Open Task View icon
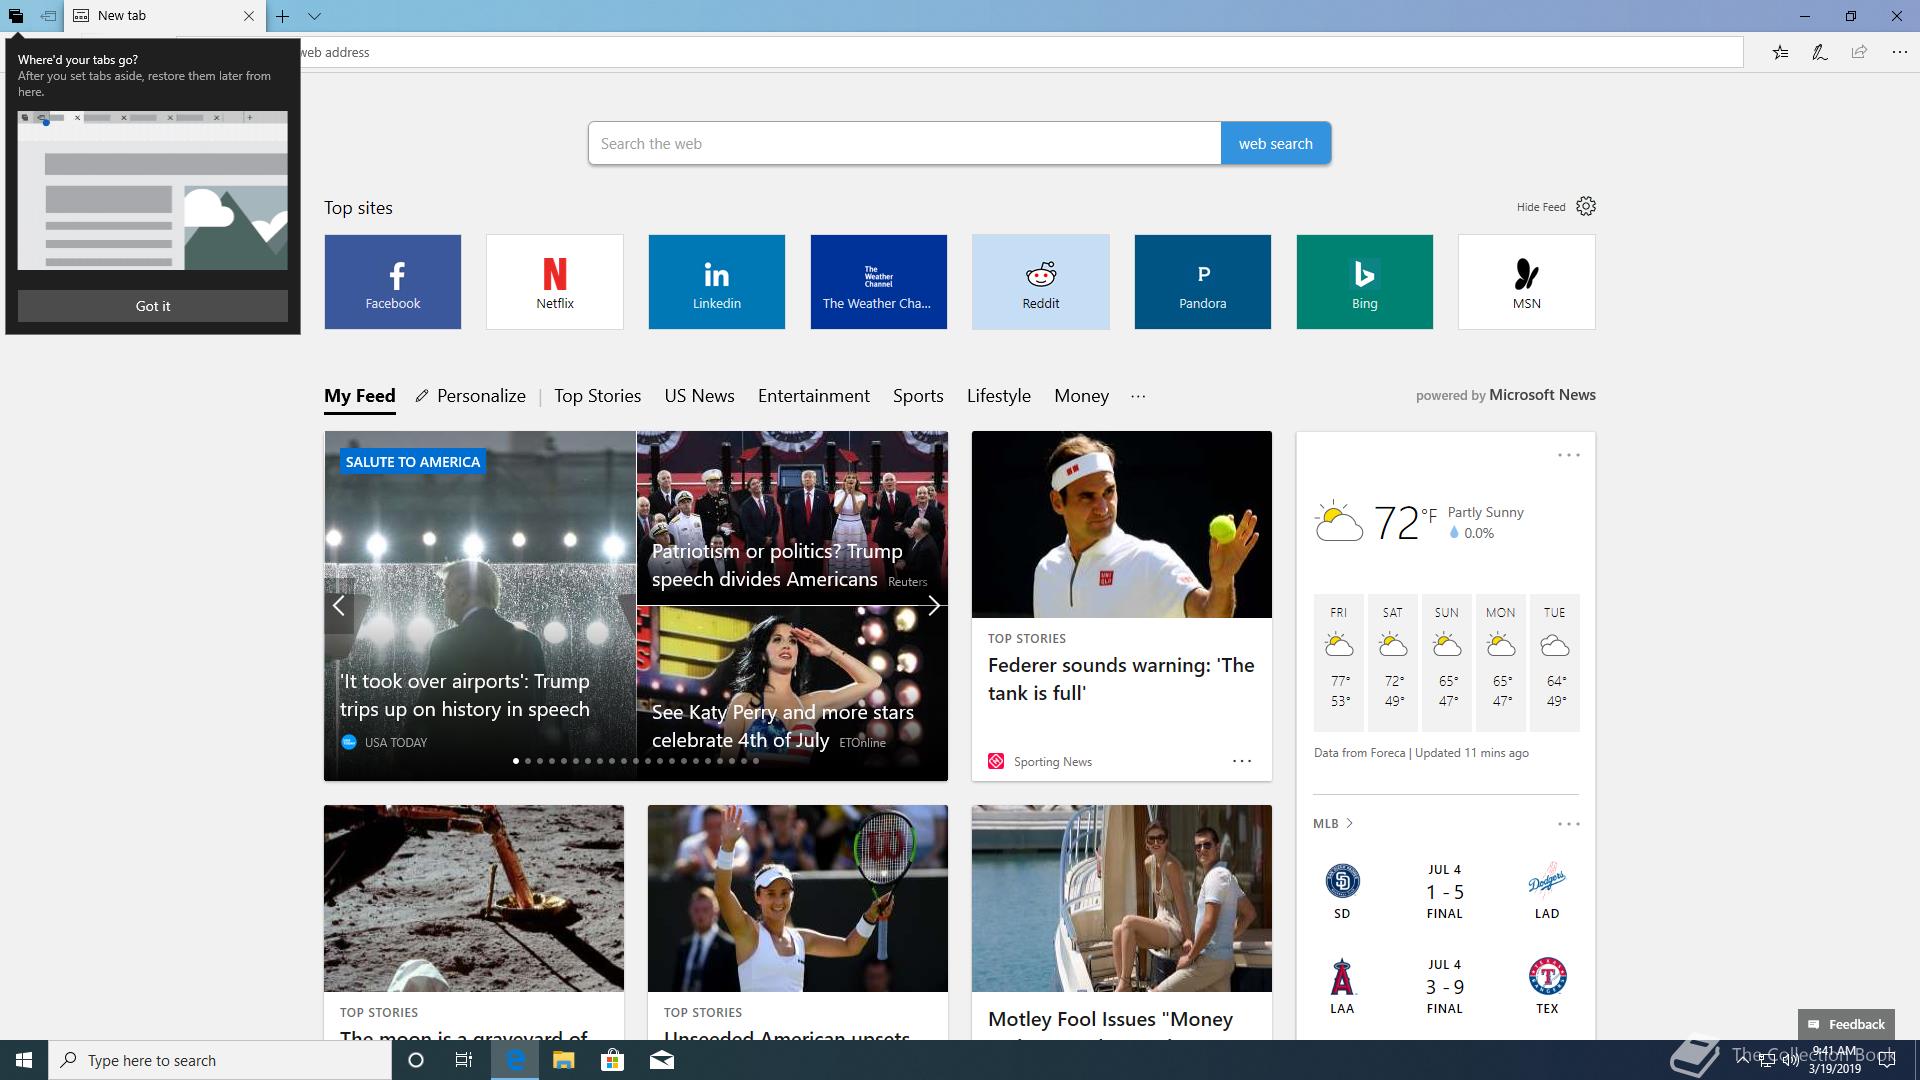 point(464,1060)
